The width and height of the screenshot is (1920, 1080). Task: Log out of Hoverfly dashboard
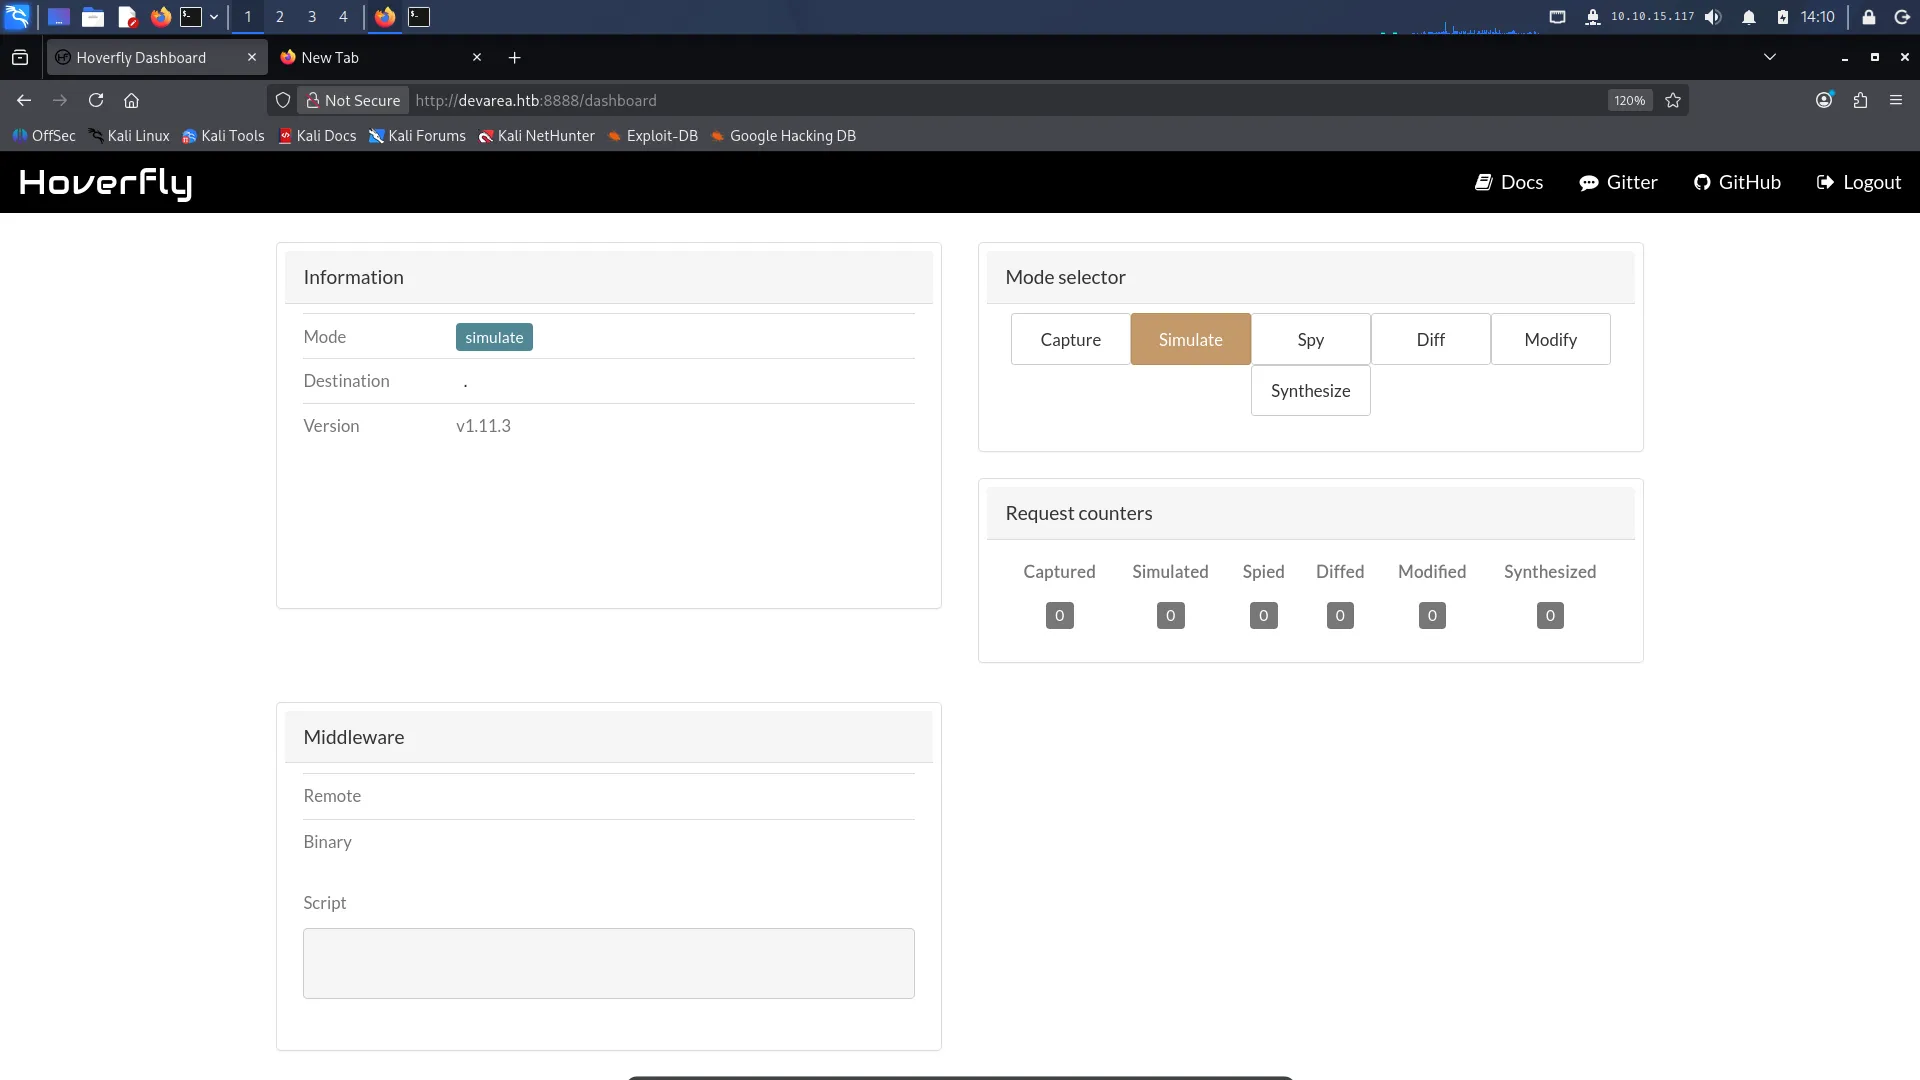1858,182
